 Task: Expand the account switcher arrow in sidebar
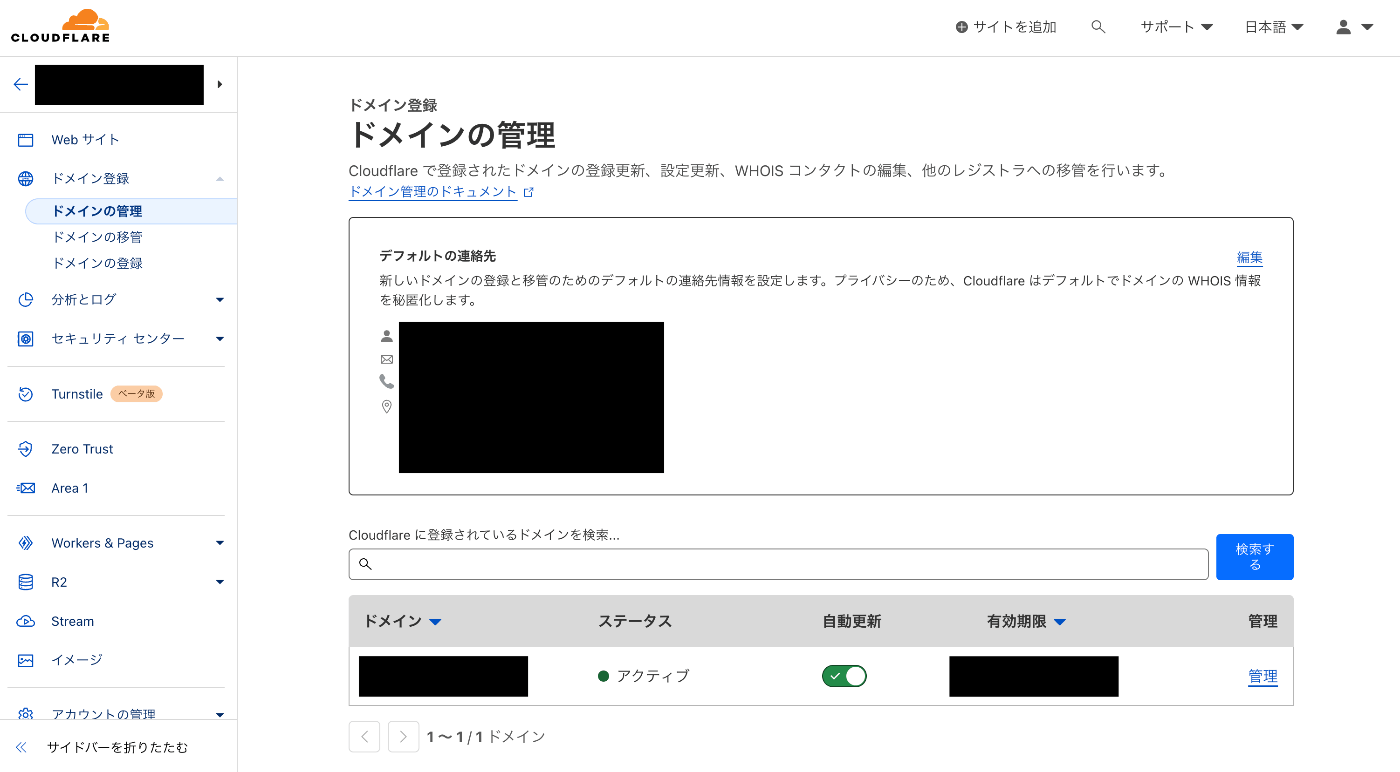pos(220,84)
